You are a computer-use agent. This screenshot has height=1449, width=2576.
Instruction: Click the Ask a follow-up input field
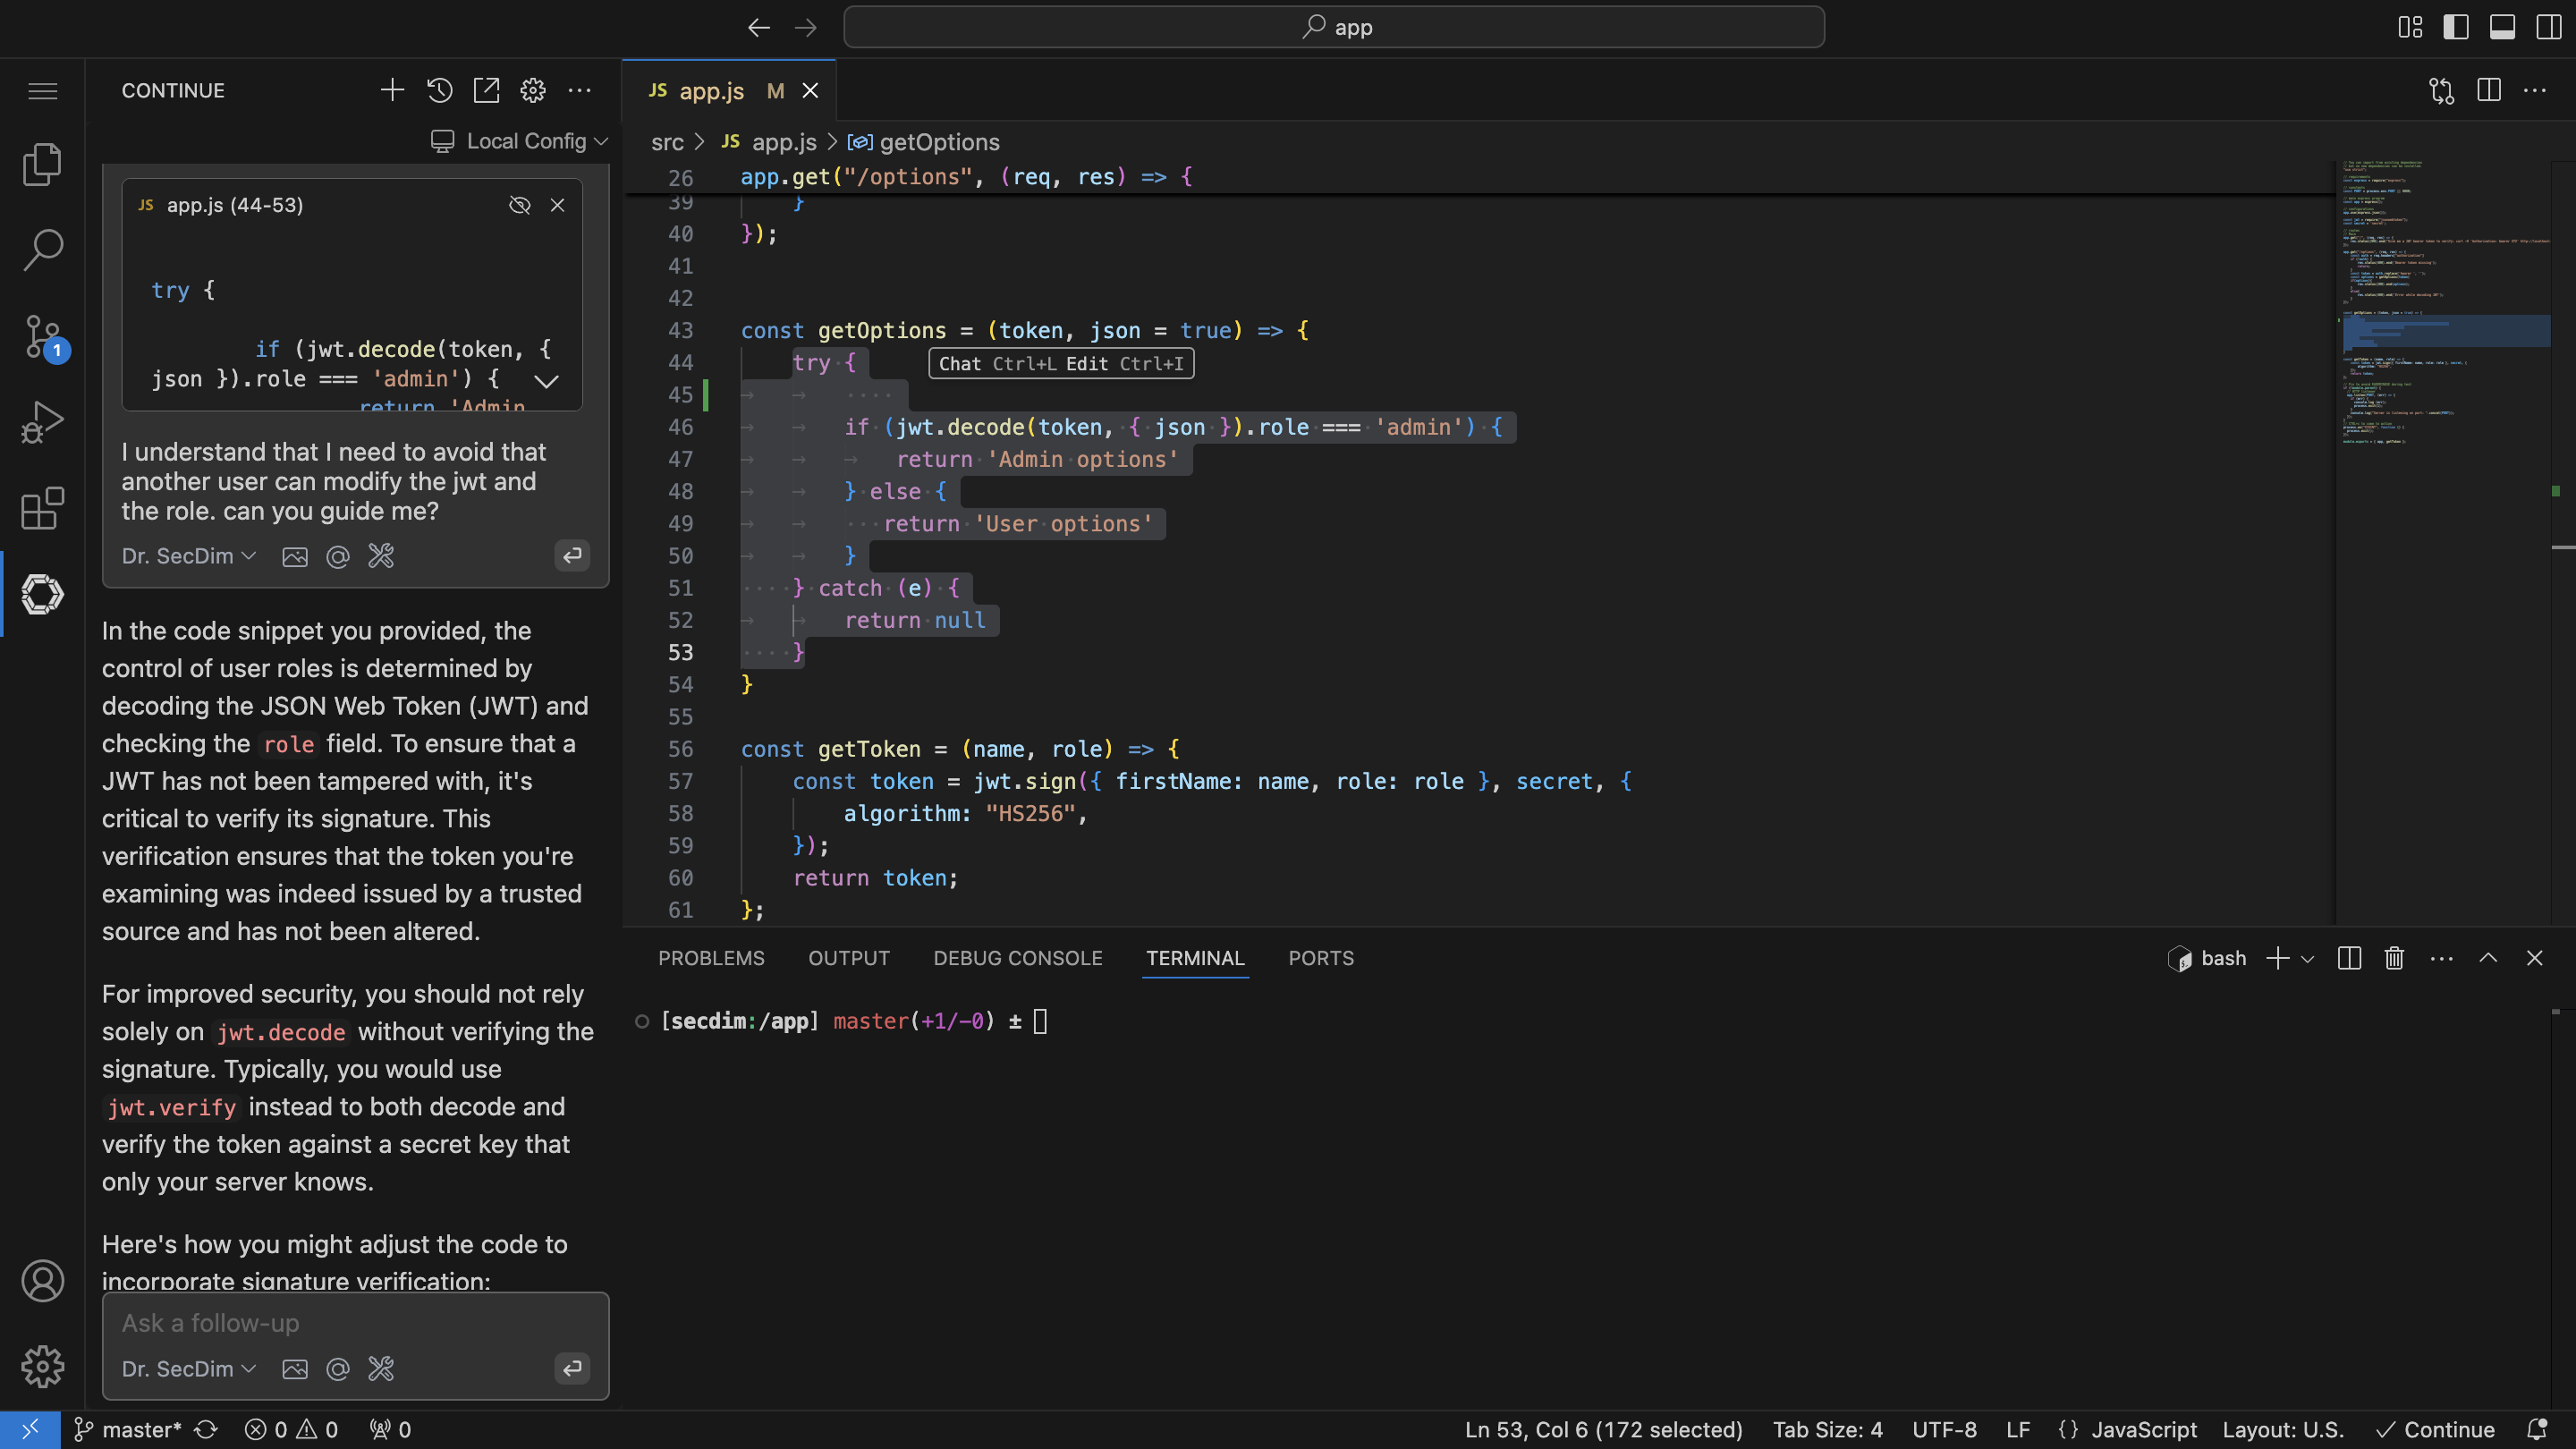355,1323
